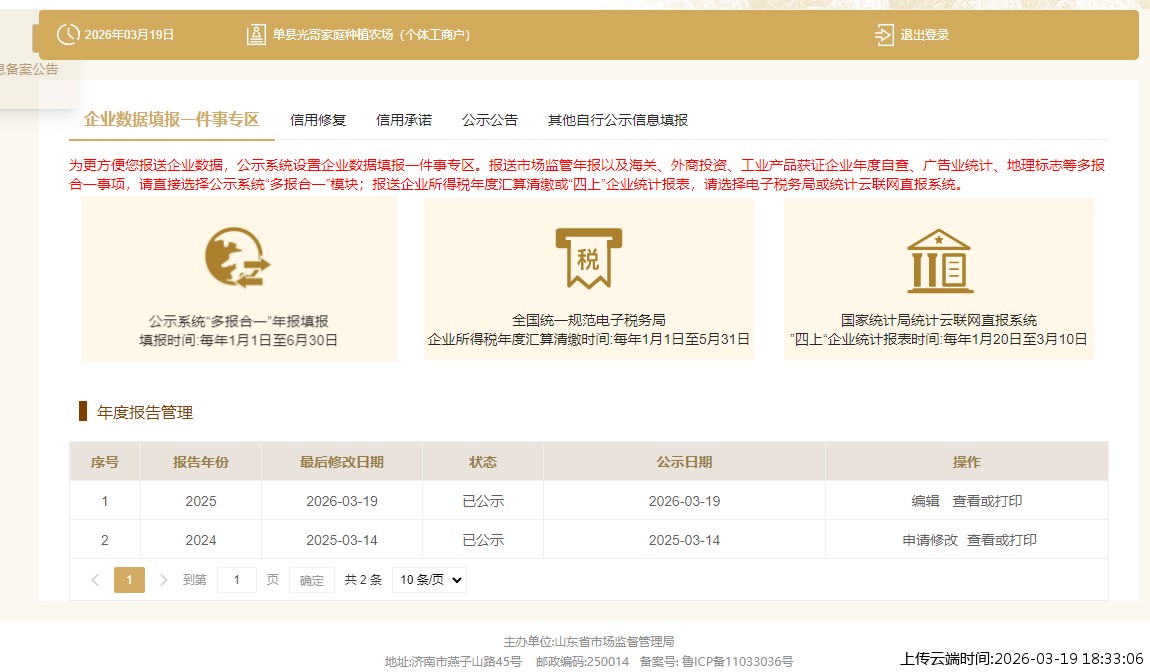This screenshot has height=672, width=1150.
Task: Click 编辑 for the 2025 report
Action: coord(925,501)
